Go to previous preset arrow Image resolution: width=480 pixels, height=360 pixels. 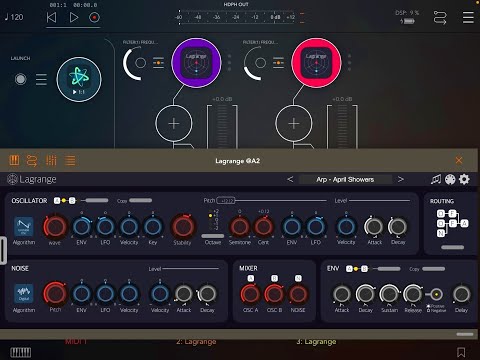coord(290,179)
